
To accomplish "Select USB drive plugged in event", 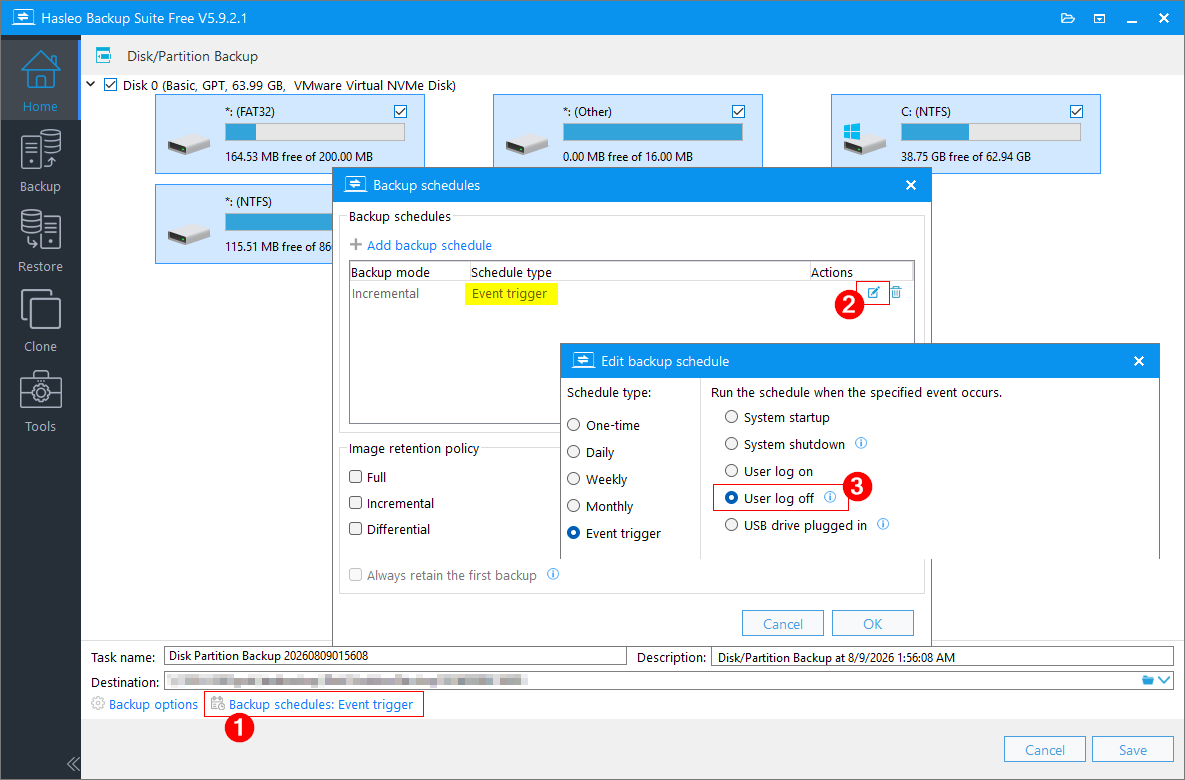I will click(x=731, y=525).
